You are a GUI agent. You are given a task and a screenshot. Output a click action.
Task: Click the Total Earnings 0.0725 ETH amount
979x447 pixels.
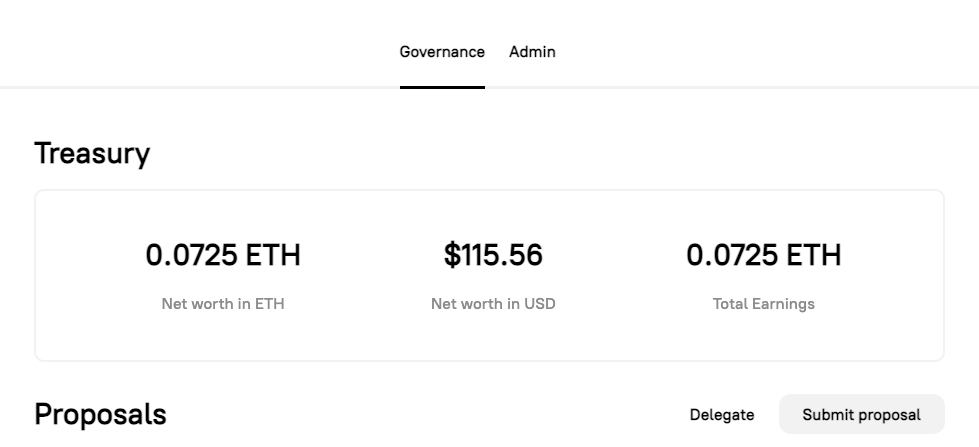tap(763, 256)
